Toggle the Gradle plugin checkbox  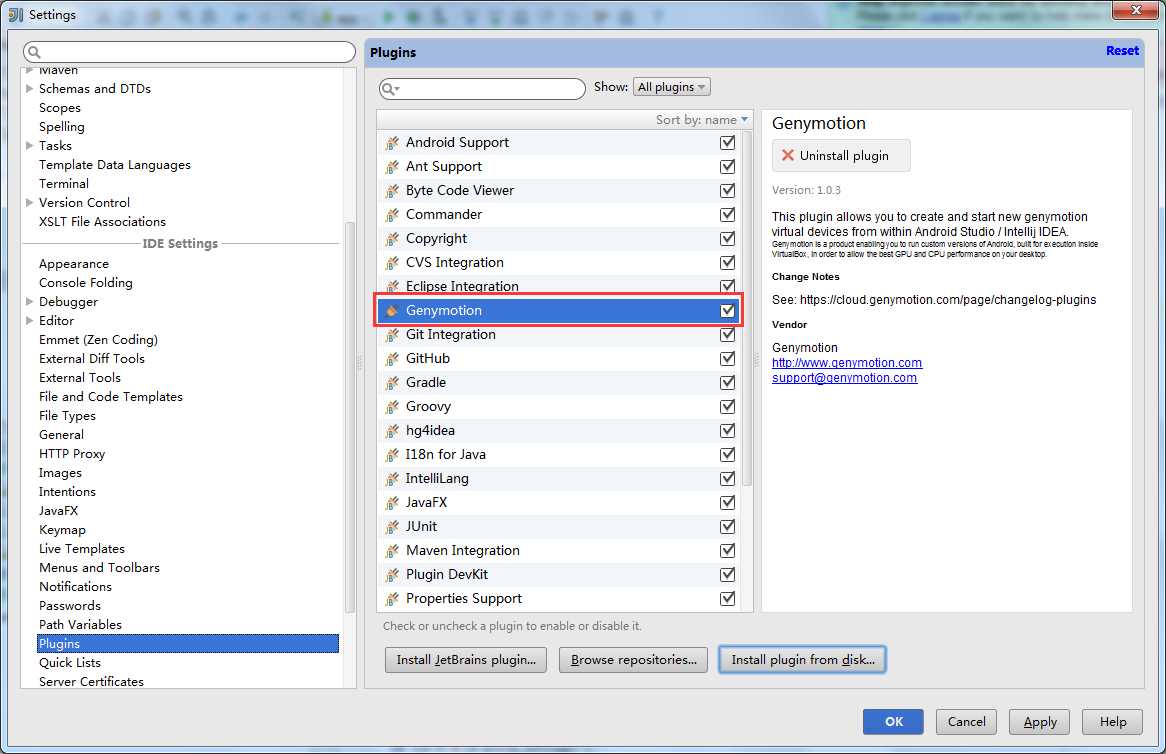727,382
